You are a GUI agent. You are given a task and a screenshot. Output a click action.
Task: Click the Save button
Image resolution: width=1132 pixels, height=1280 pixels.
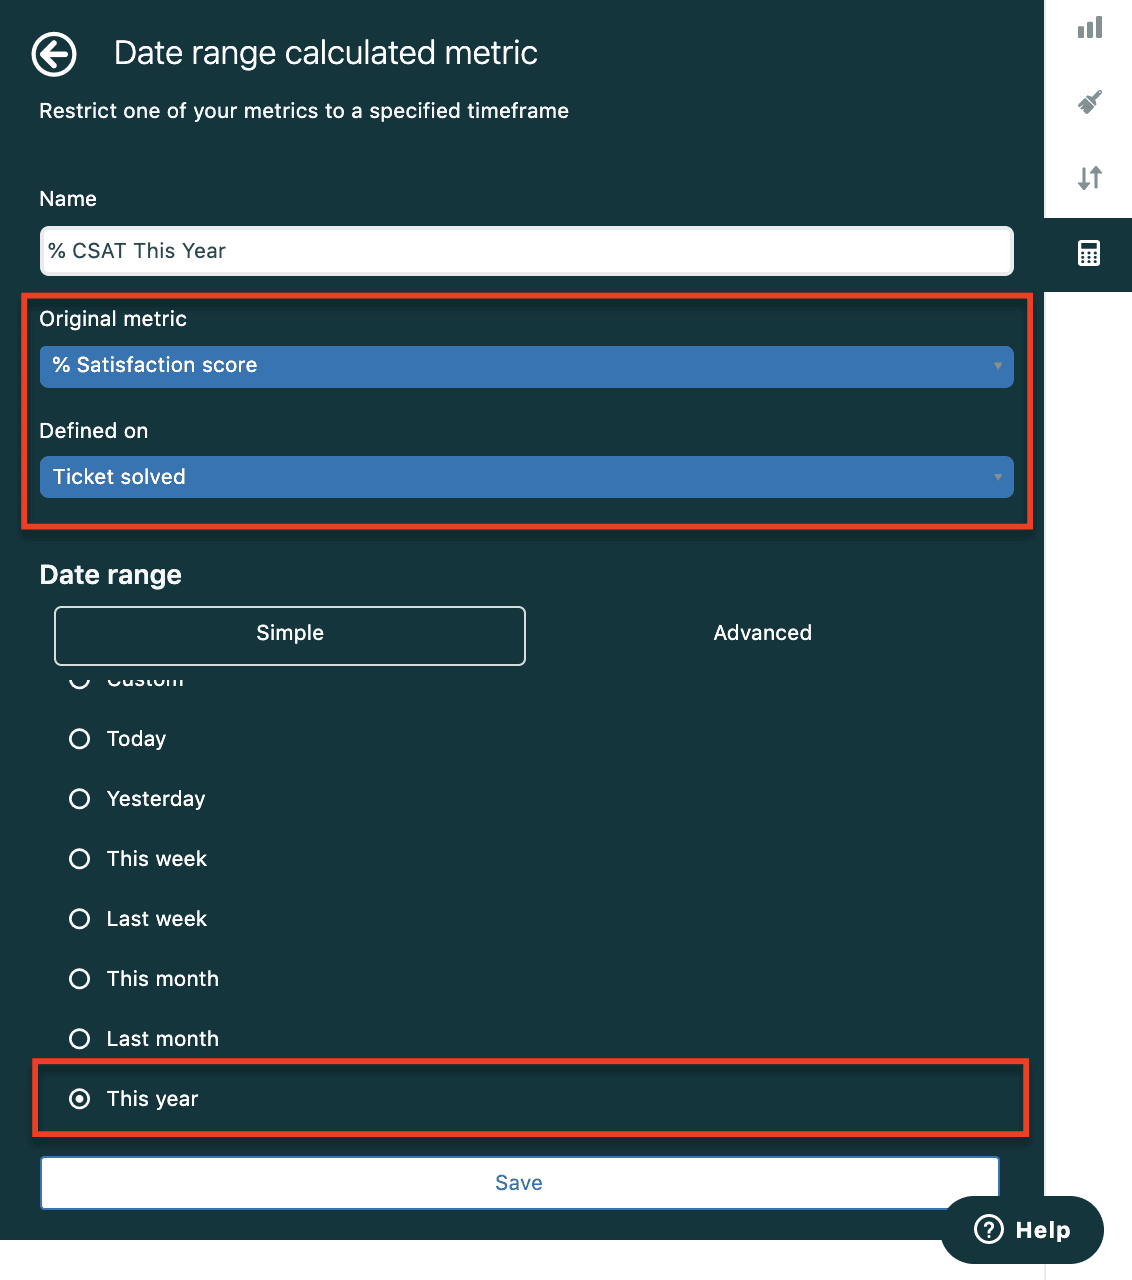coord(518,1182)
